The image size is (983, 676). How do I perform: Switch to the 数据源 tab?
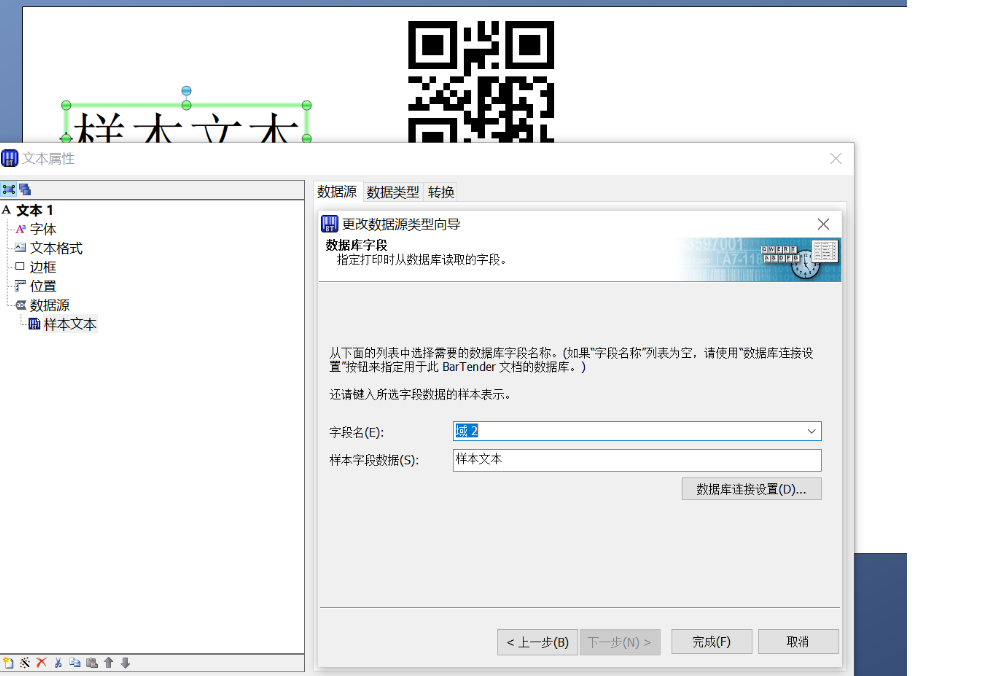point(337,191)
